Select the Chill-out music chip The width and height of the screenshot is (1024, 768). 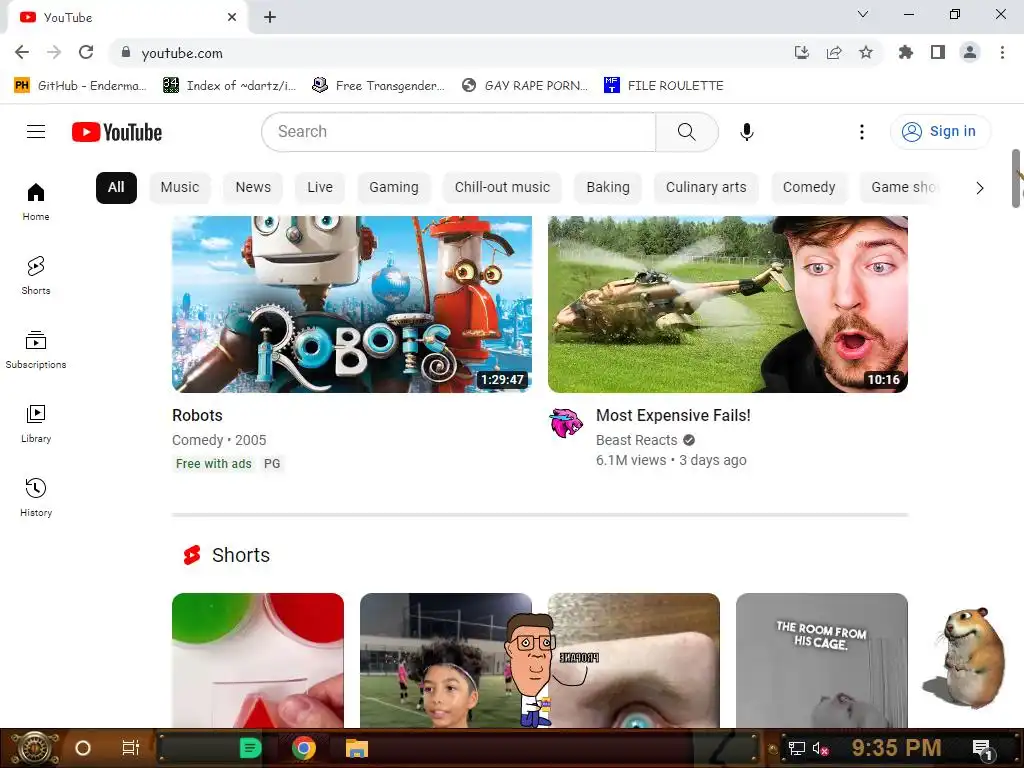click(x=502, y=187)
